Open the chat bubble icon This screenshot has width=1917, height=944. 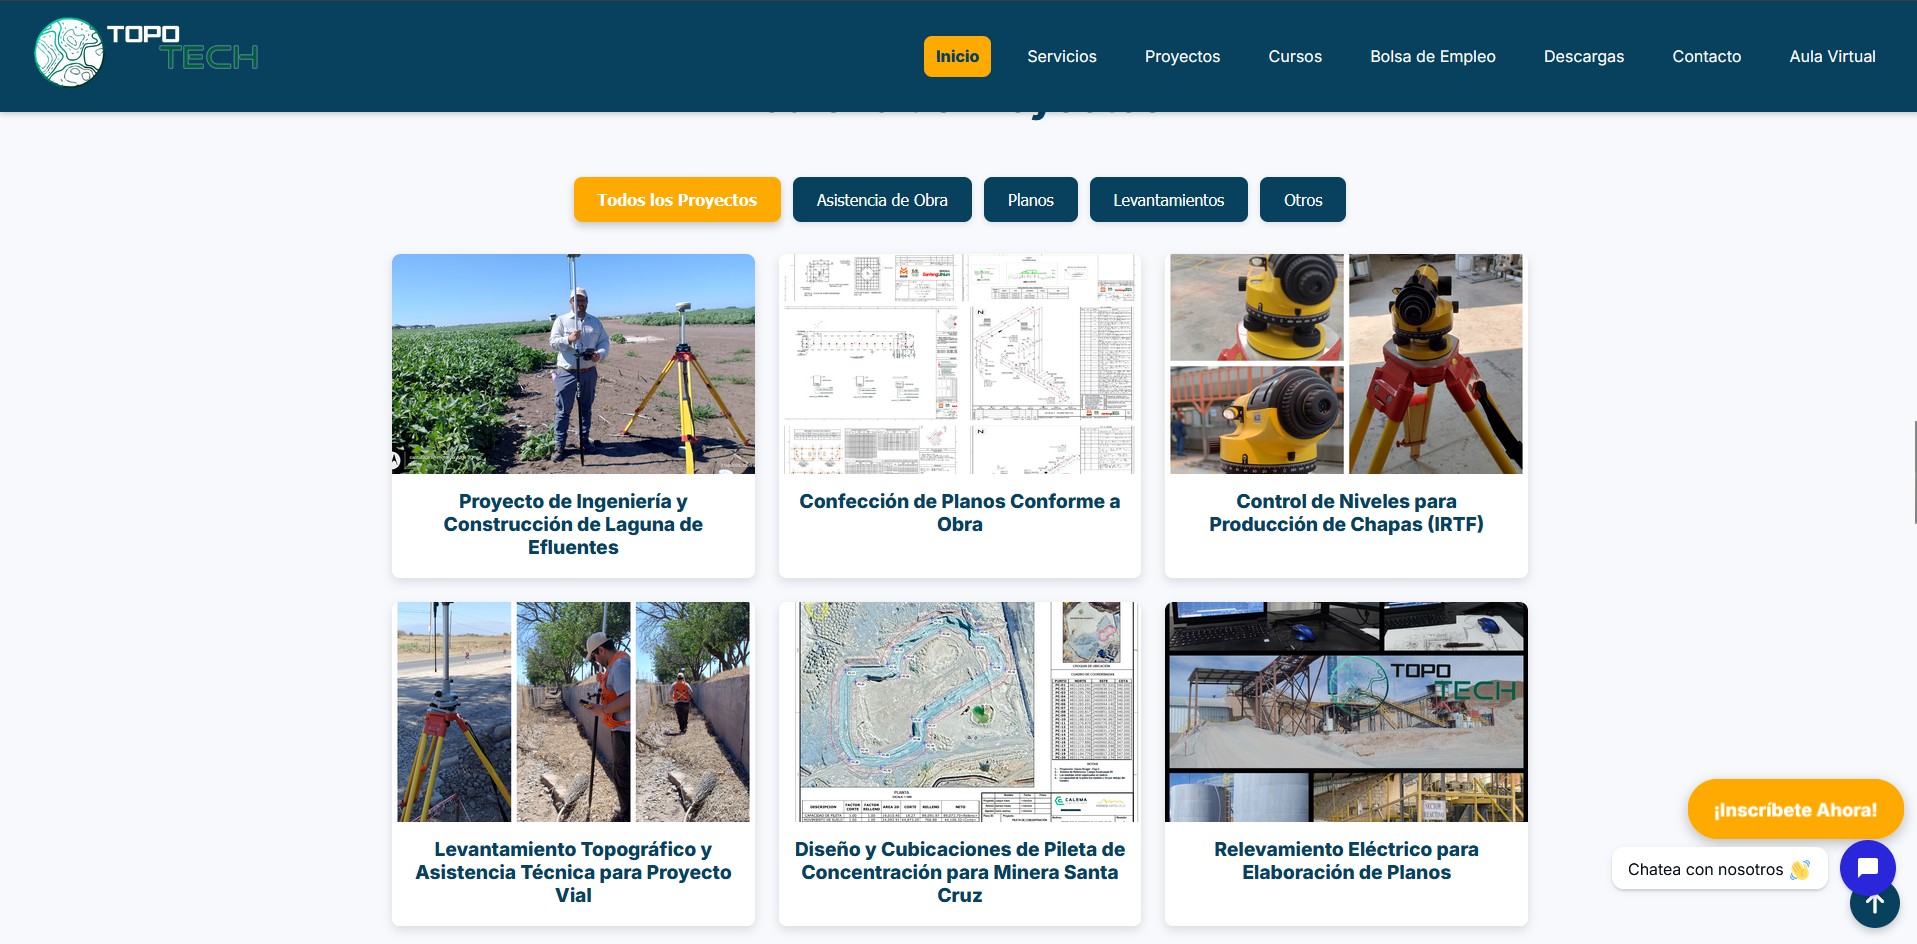tap(1867, 867)
